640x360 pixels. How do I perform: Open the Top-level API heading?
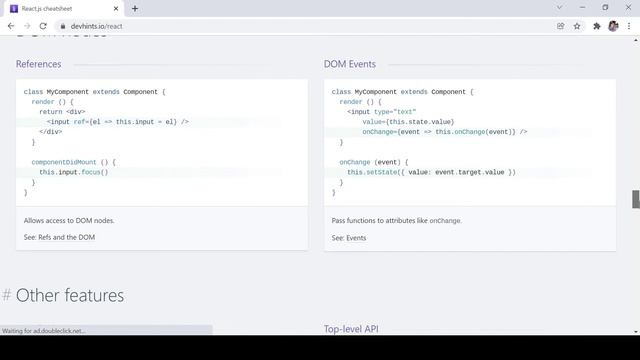click(x=351, y=329)
